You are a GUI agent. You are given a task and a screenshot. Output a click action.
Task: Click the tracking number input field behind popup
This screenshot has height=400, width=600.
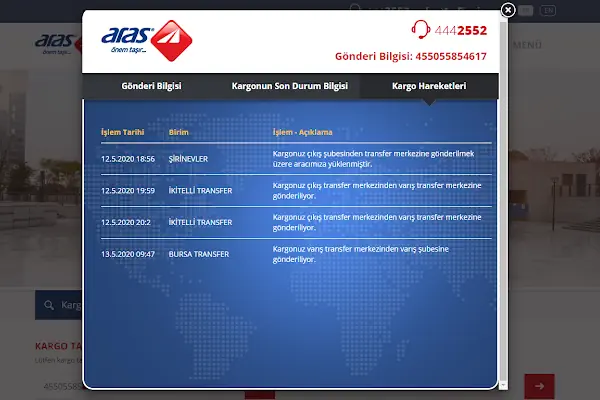click(x=61, y=387)
